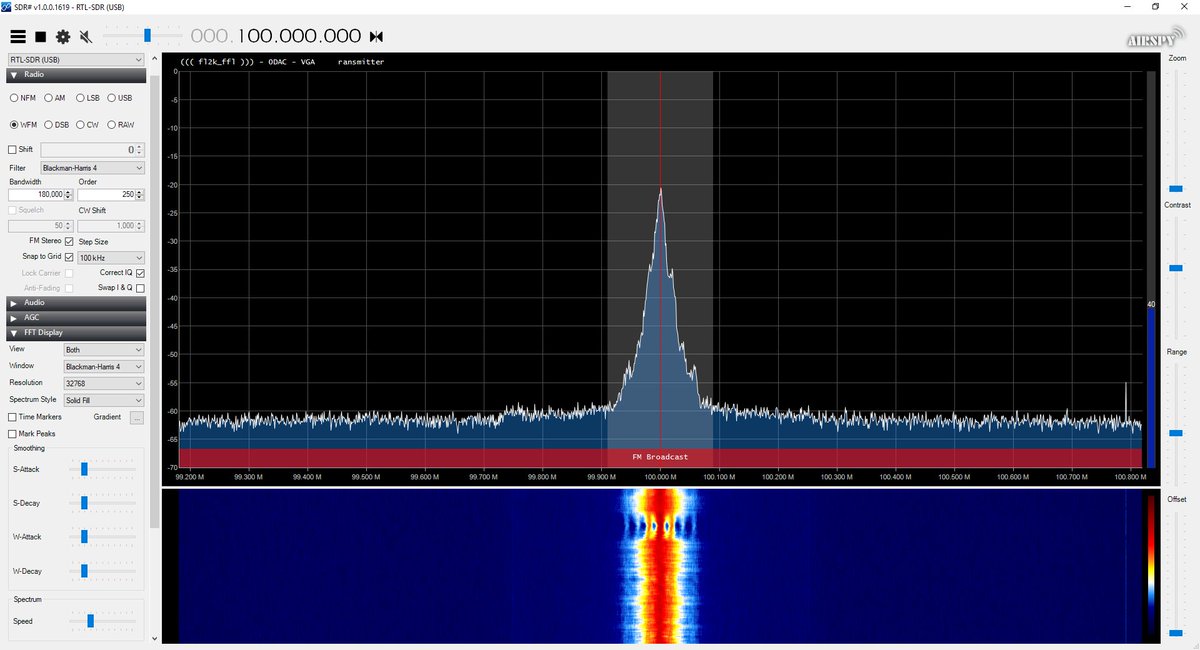Click the Offset slider handle
Viewport: 1200px width, 650px height.
point(1176,632)
